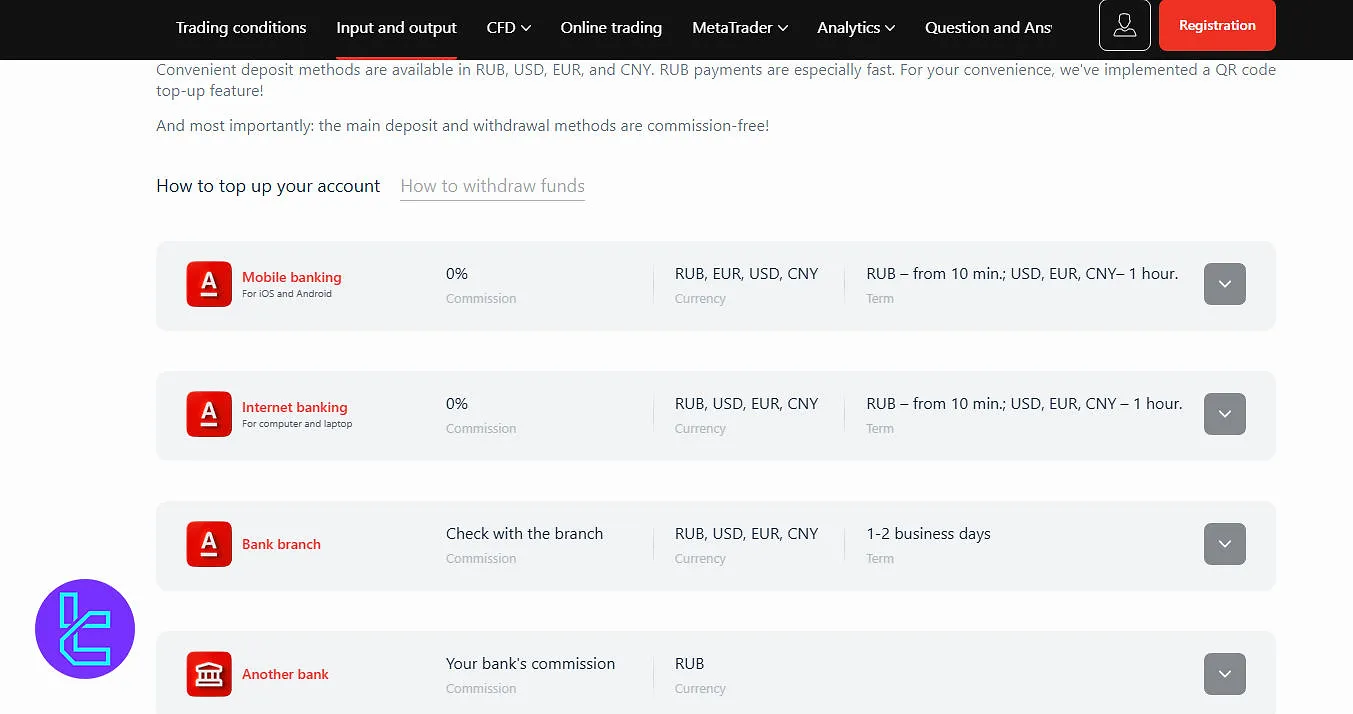
Task: Expand the Bank branch details chevron
Action: (1224, 544)
